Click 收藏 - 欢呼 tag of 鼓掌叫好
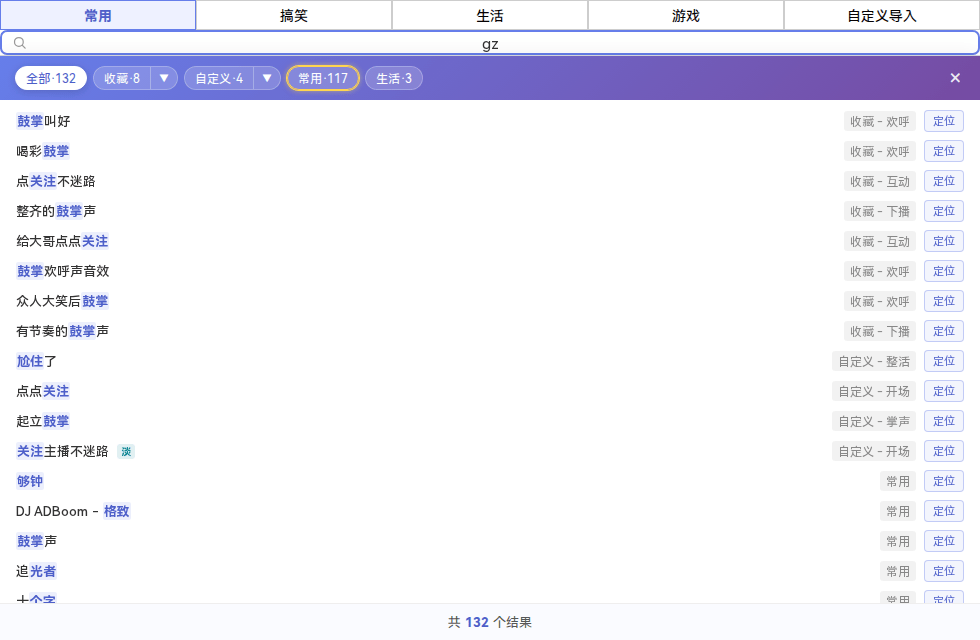Viewport: 980px width, 640px height. coord(879,121)
